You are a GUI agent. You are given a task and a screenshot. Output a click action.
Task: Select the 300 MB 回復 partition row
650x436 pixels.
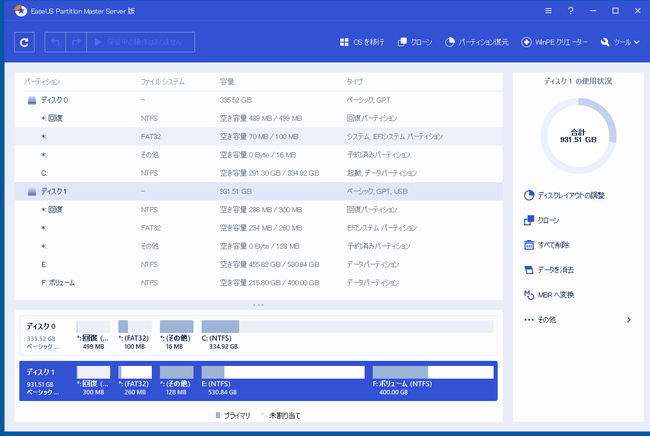point(258,209)
